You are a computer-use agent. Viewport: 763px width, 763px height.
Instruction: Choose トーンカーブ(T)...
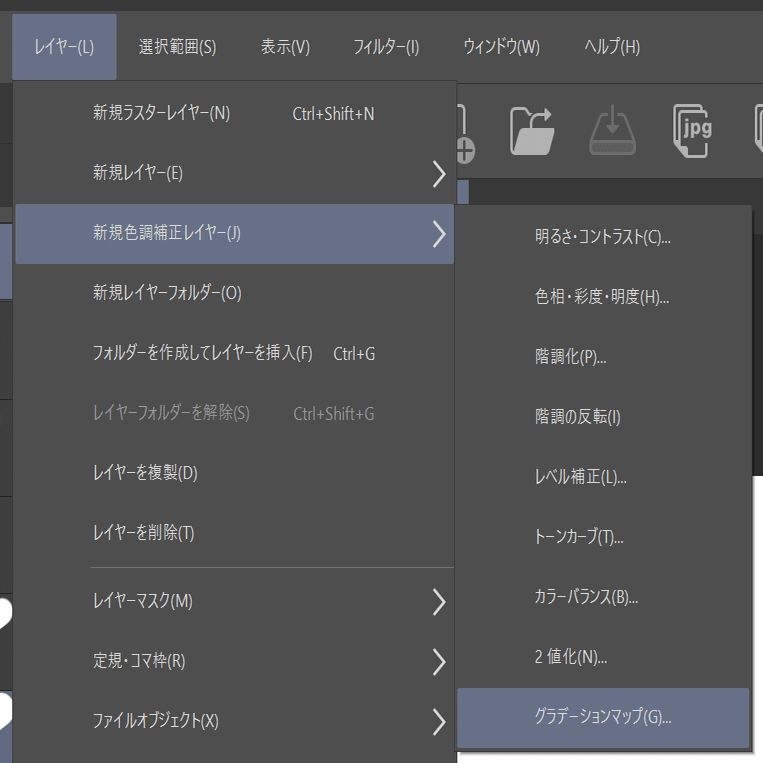pyautogui.click(x=603, y=537)
